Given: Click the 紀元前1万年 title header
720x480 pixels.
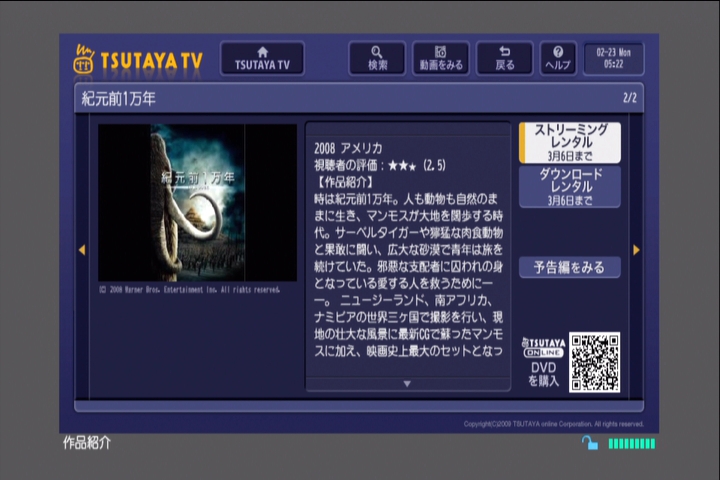Looking at the screenshot, I should (x=118, y=98).
